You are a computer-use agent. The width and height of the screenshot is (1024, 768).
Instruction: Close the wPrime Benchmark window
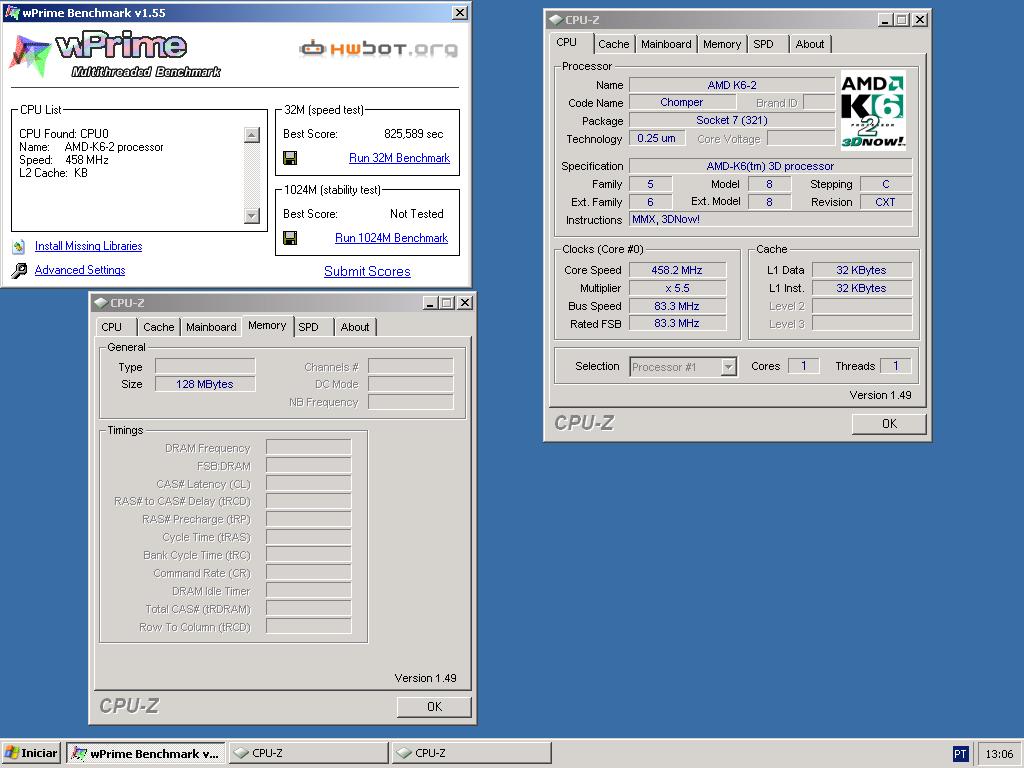point(460,12)
